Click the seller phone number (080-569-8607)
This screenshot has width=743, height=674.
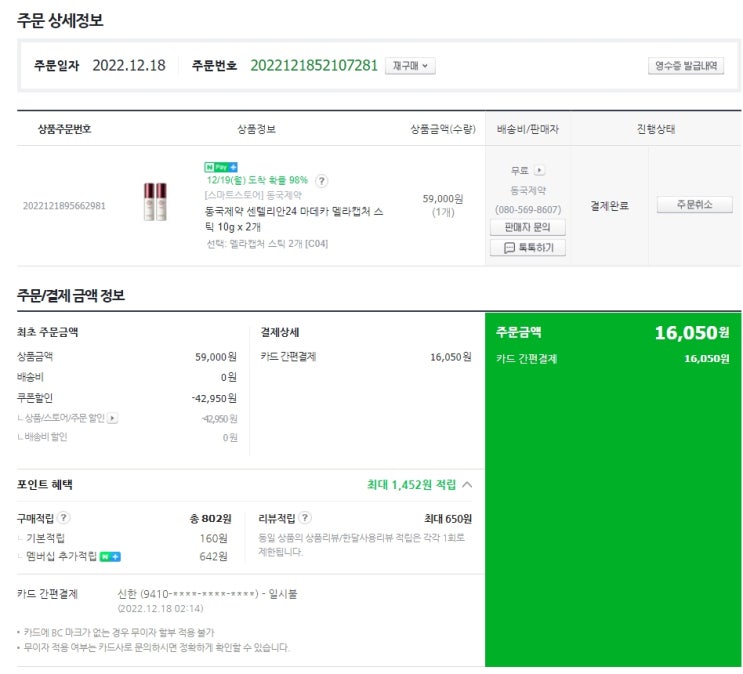[x=528, y=209]
